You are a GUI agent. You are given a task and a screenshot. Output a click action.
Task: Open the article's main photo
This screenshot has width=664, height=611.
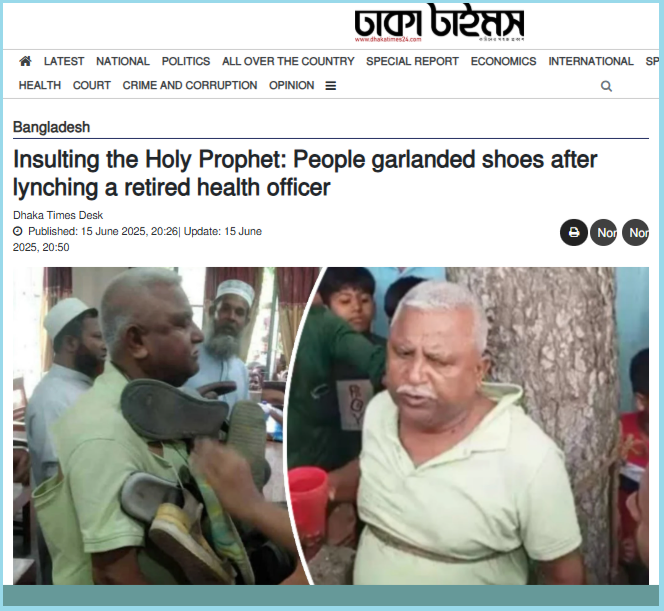point(331,426)
